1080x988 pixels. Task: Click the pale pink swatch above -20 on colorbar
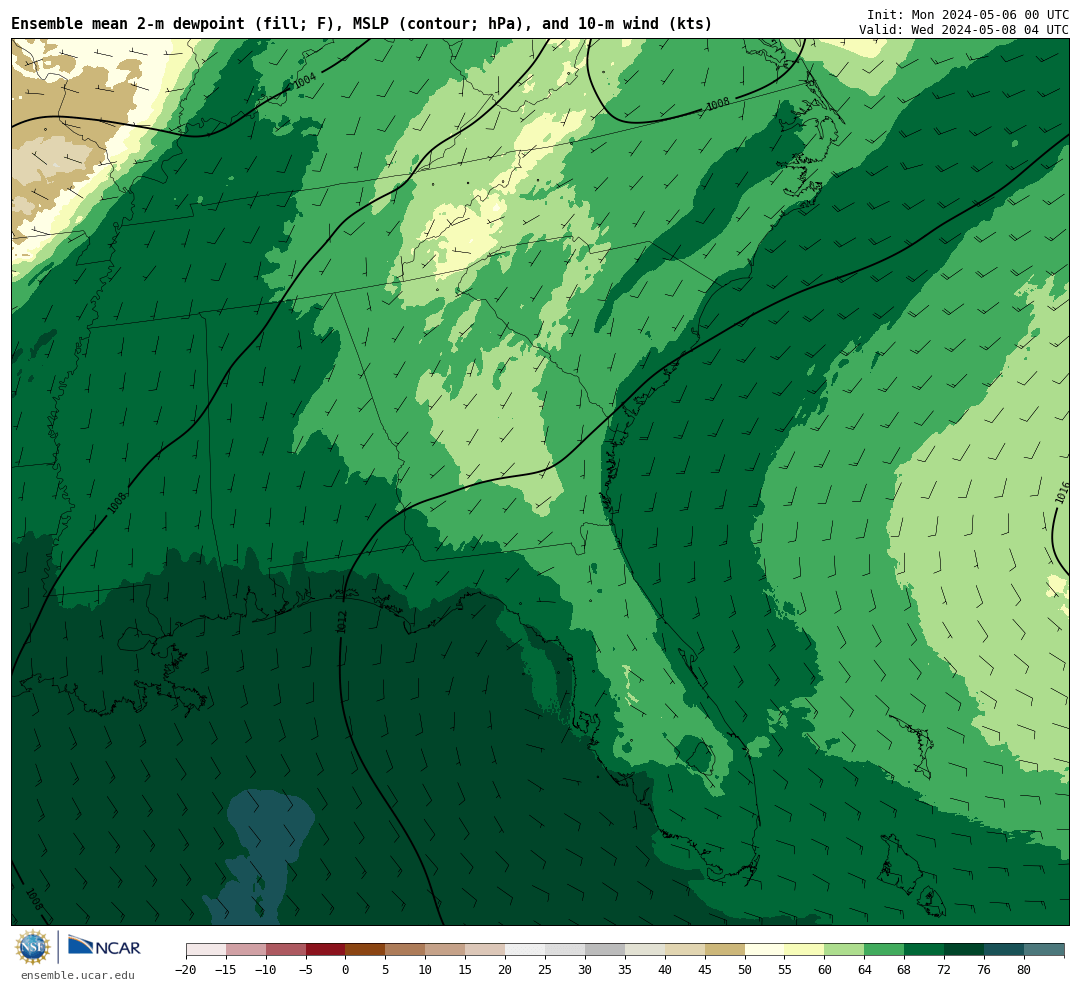point(206,950)
